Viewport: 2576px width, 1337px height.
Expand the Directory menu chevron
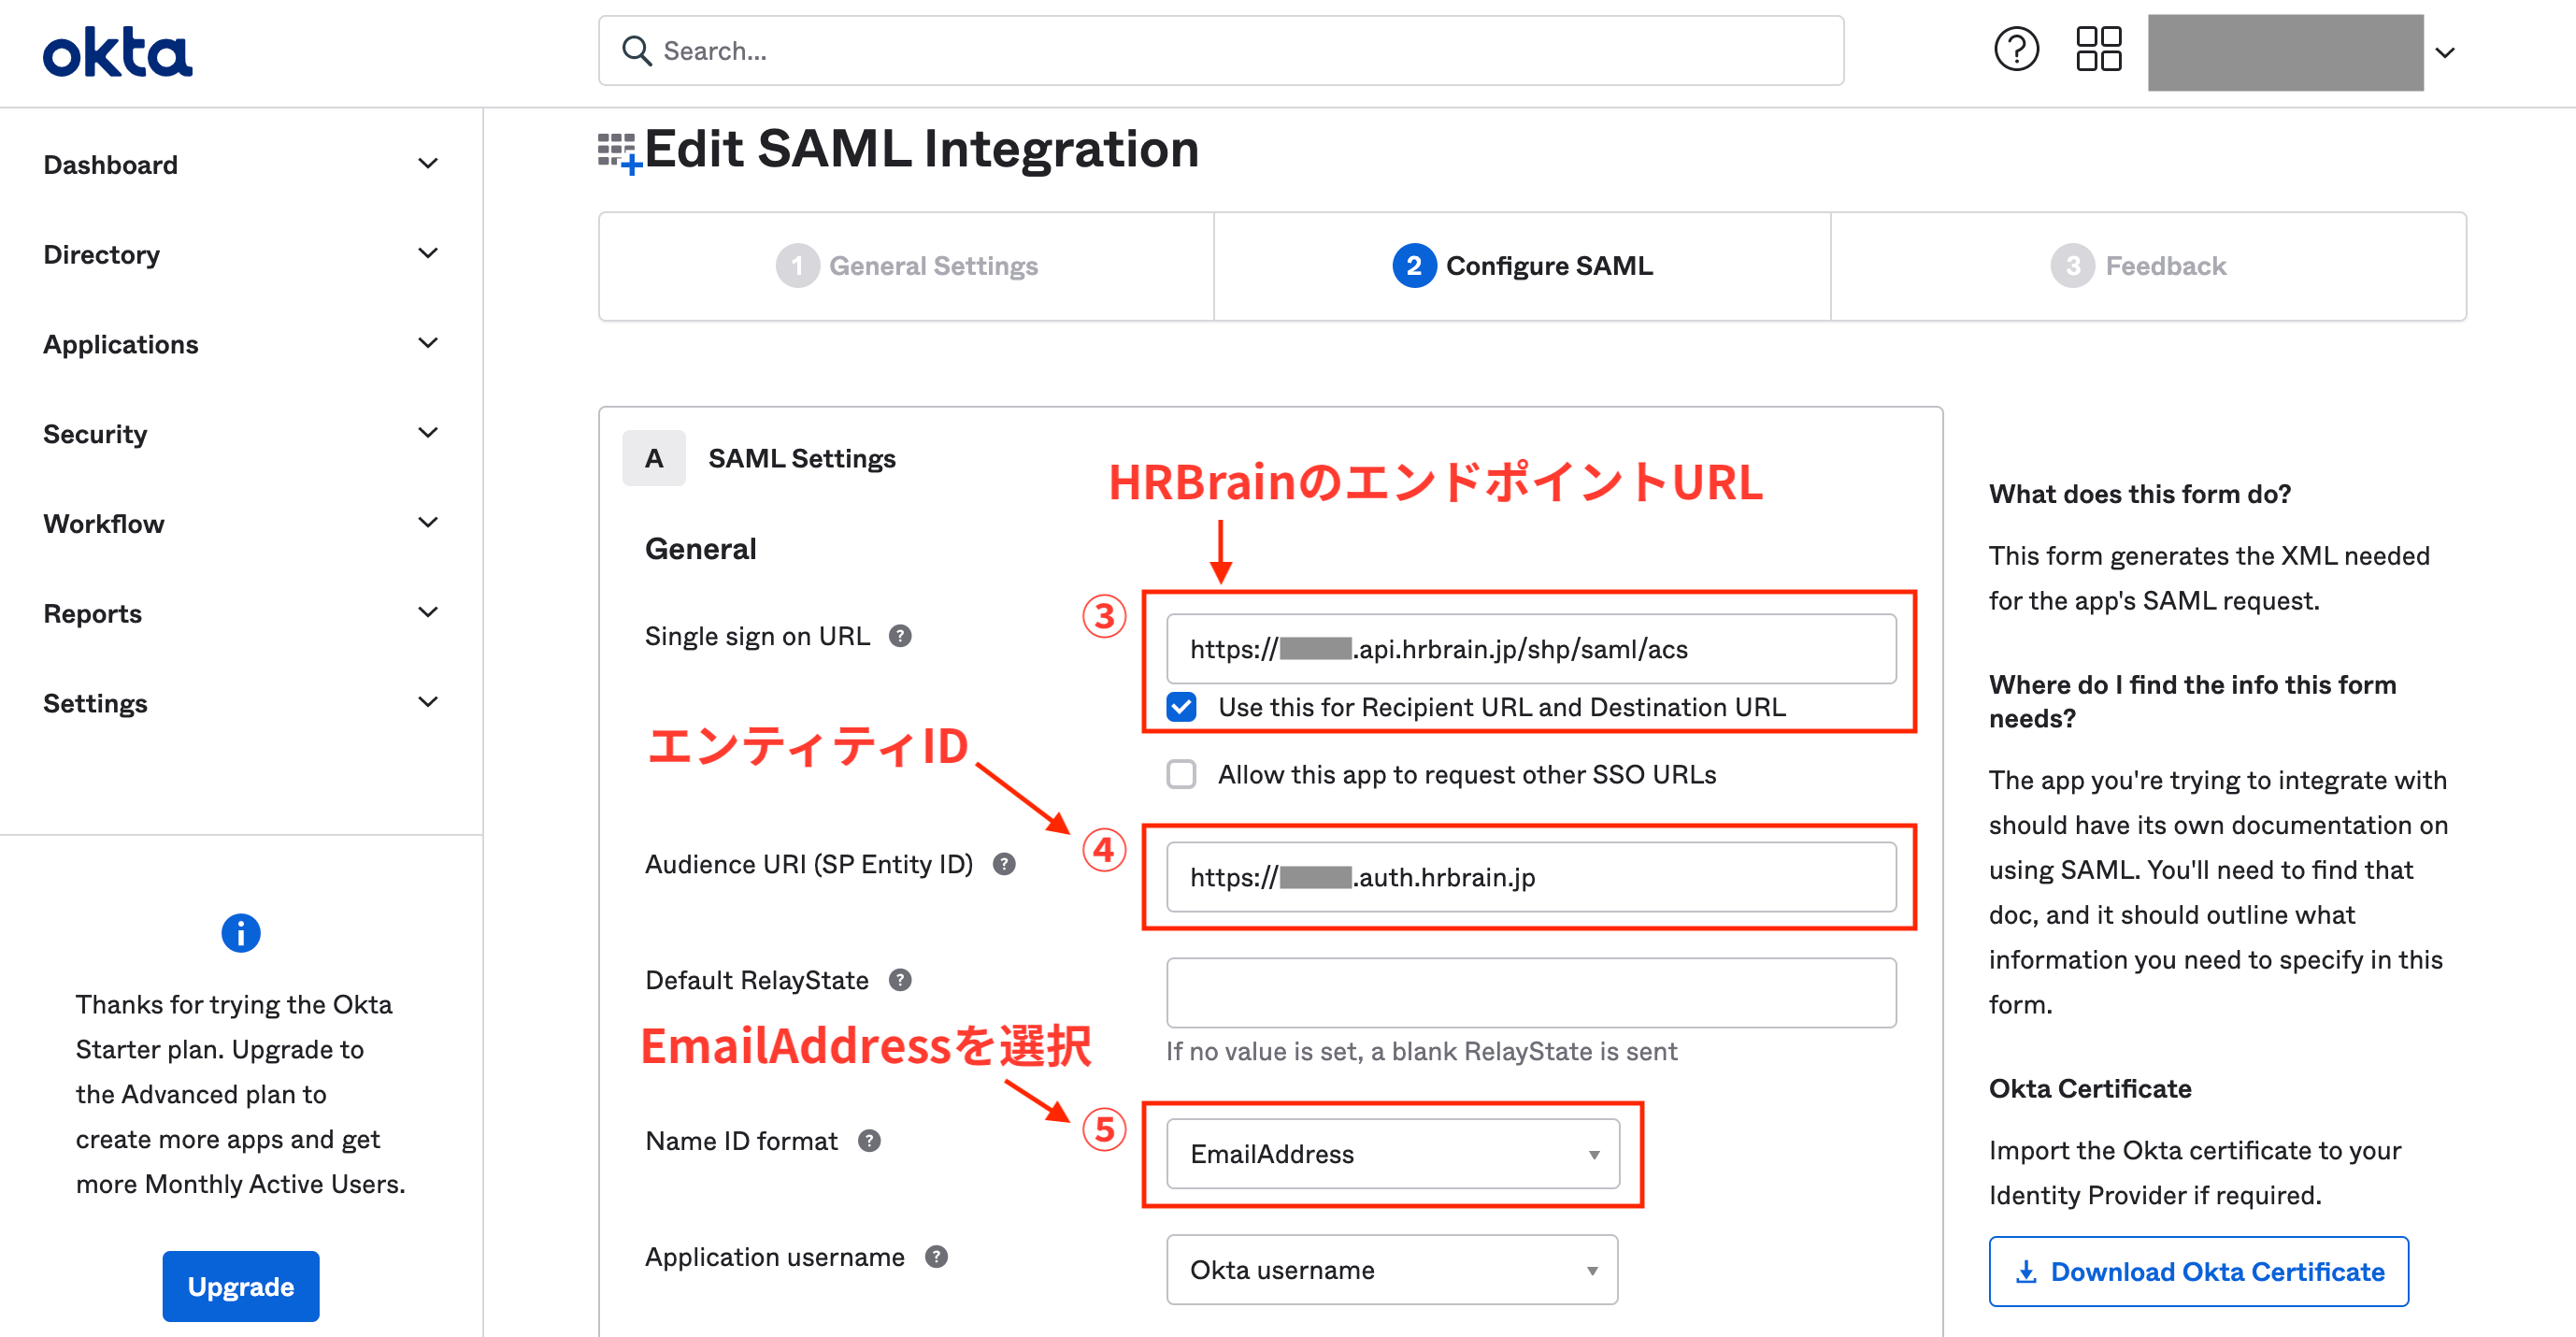(428, 254)
